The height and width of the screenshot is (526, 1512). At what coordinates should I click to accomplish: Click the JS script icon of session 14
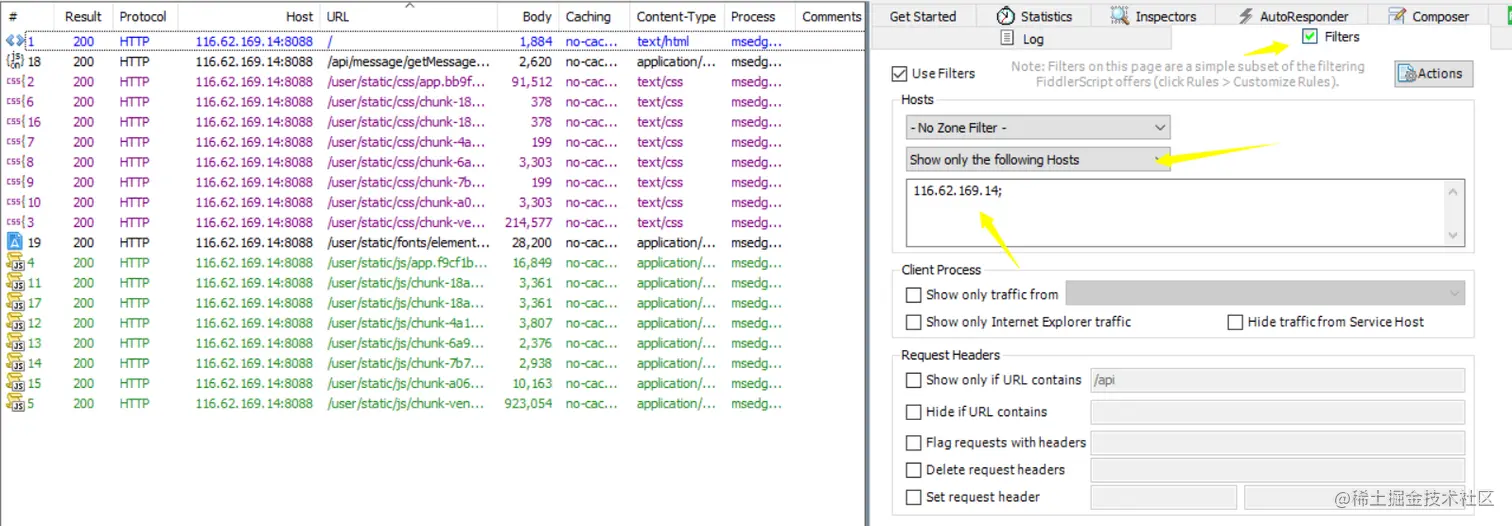[15, 363]
